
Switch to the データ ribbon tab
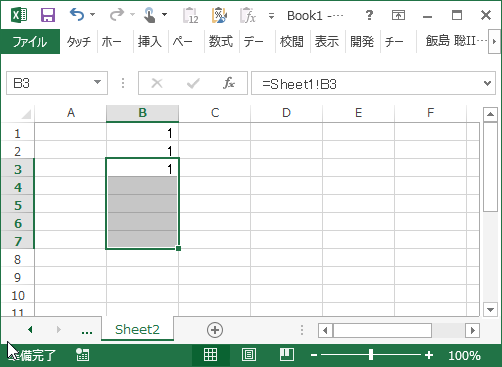point(253,42)
